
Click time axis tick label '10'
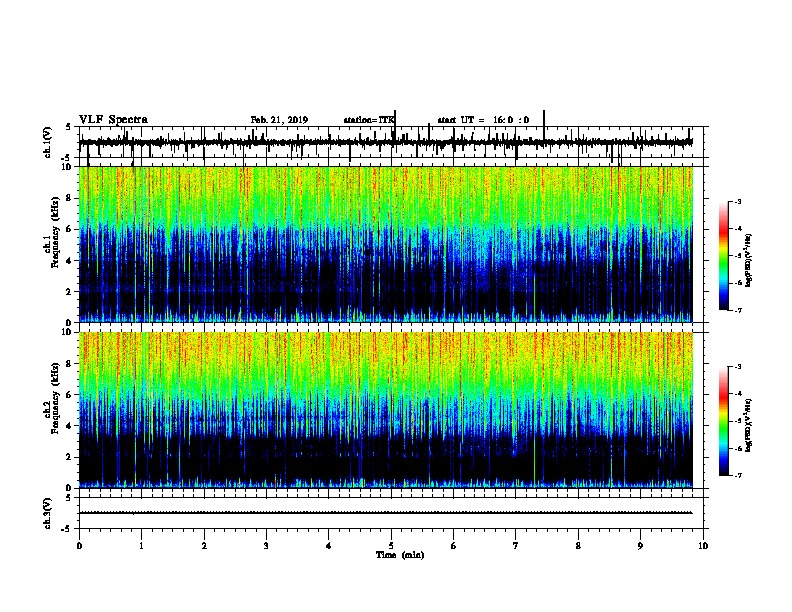point(703,546)
